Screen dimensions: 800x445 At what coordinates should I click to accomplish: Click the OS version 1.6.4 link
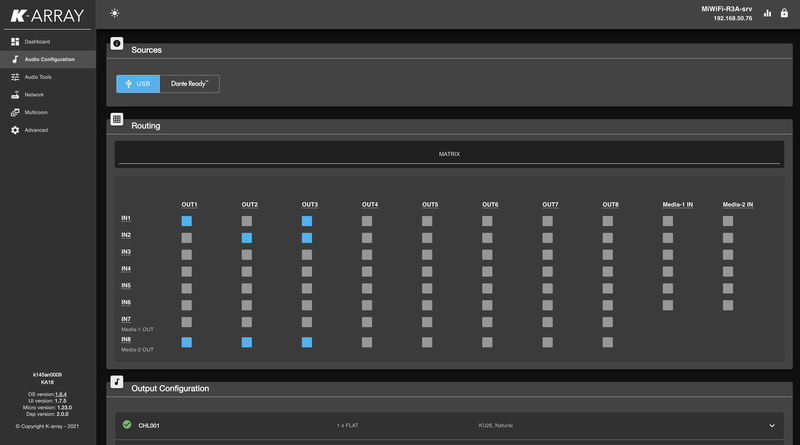[61, 395]
